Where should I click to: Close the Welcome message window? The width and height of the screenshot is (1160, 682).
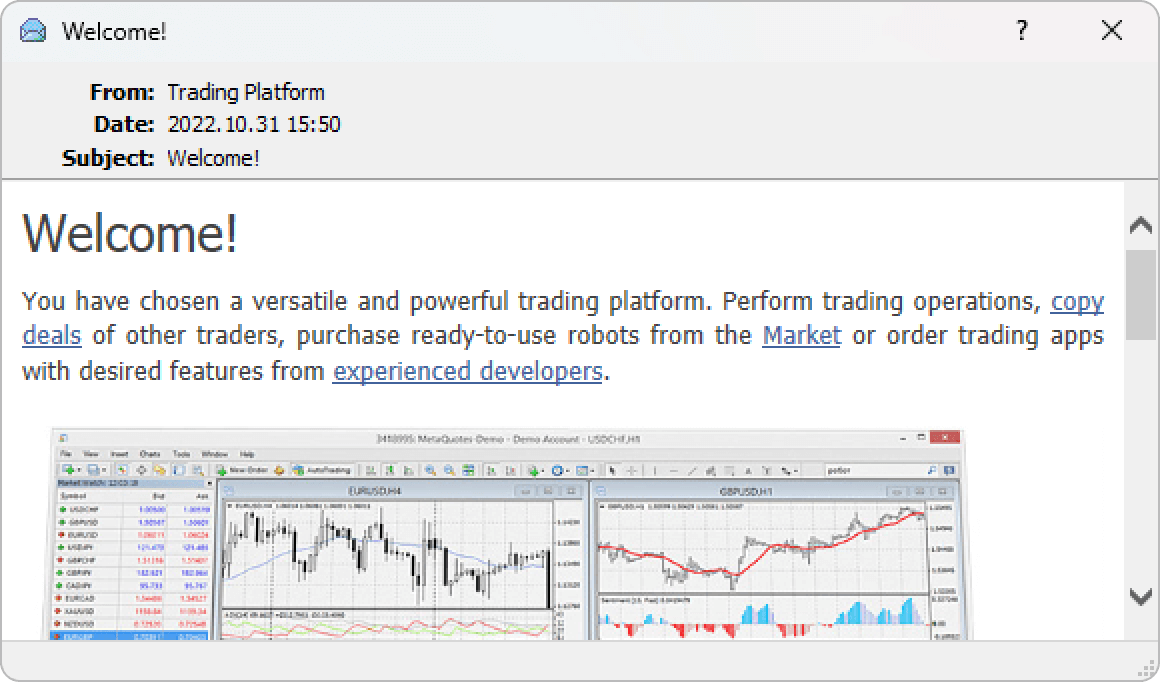(x=1111, y=31)
